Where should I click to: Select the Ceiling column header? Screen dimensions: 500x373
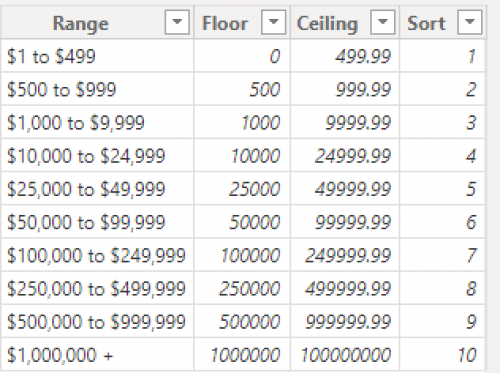[x=345, y=22]
